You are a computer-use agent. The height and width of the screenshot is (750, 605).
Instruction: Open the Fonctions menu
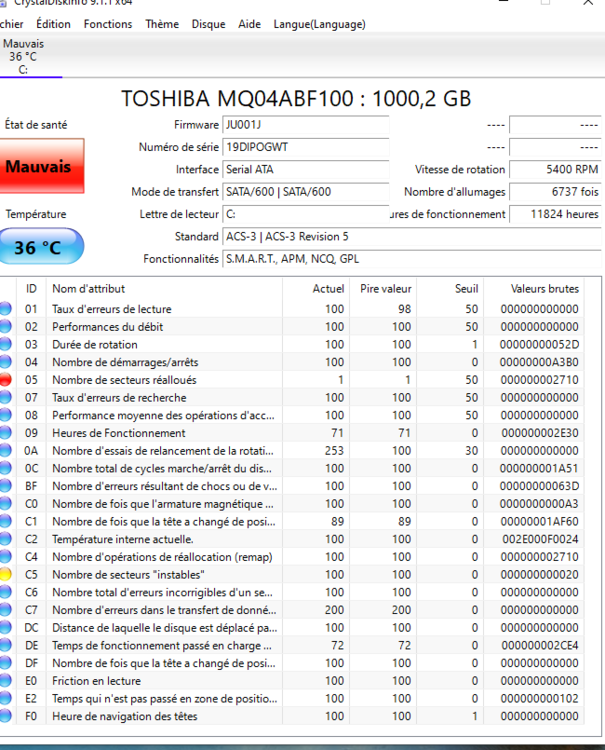(x=108, y=24)
